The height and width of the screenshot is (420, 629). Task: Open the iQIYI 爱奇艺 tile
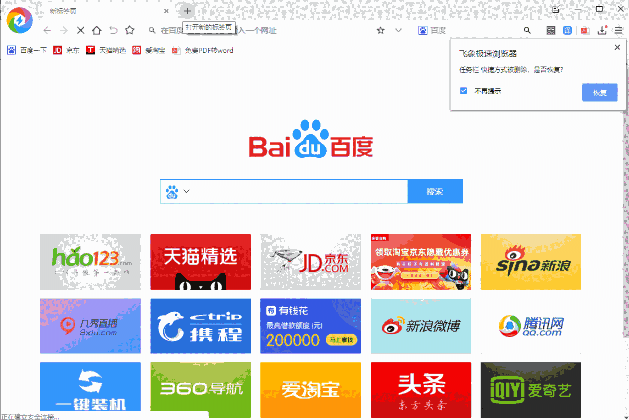pos(531,390)
